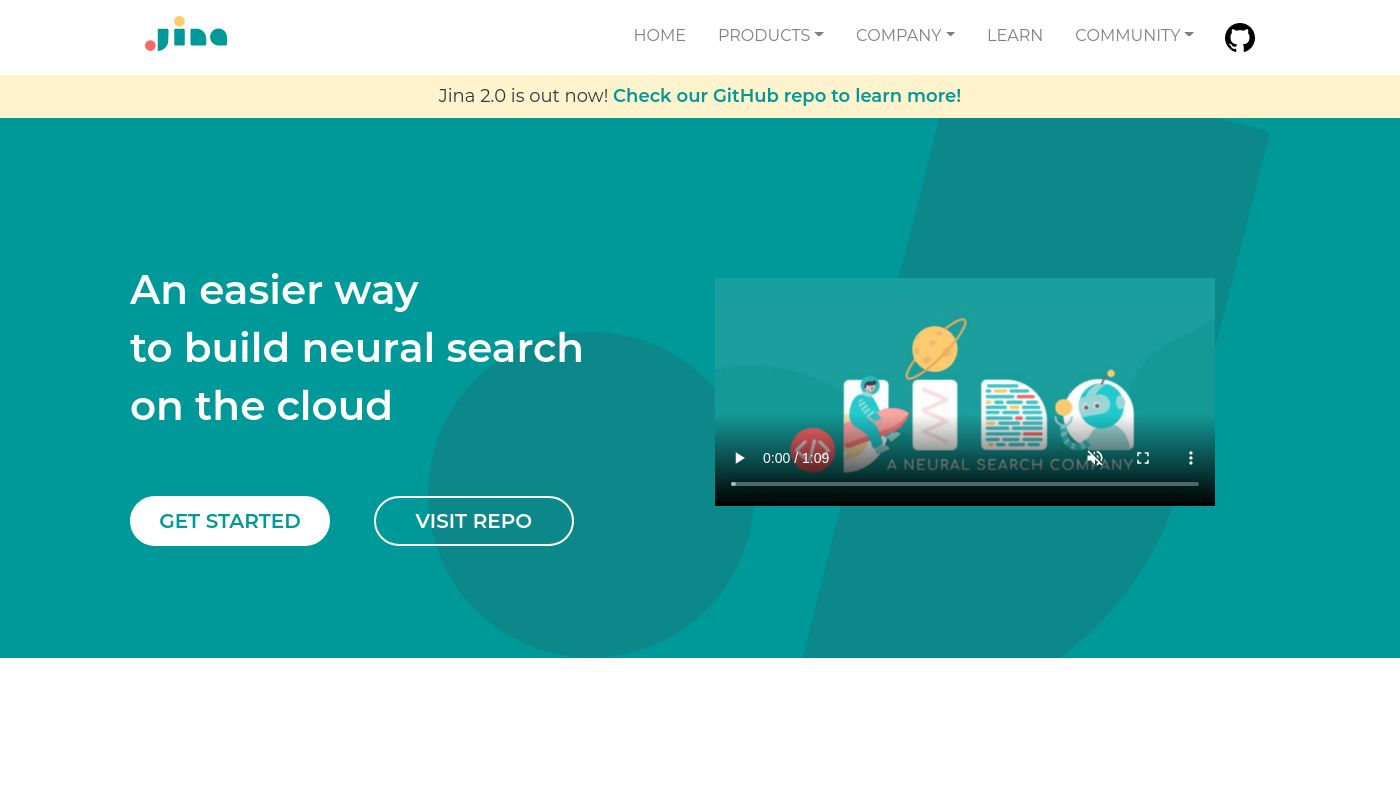
Task: Click the VISIT REPO button
Action: pos(474,521)
